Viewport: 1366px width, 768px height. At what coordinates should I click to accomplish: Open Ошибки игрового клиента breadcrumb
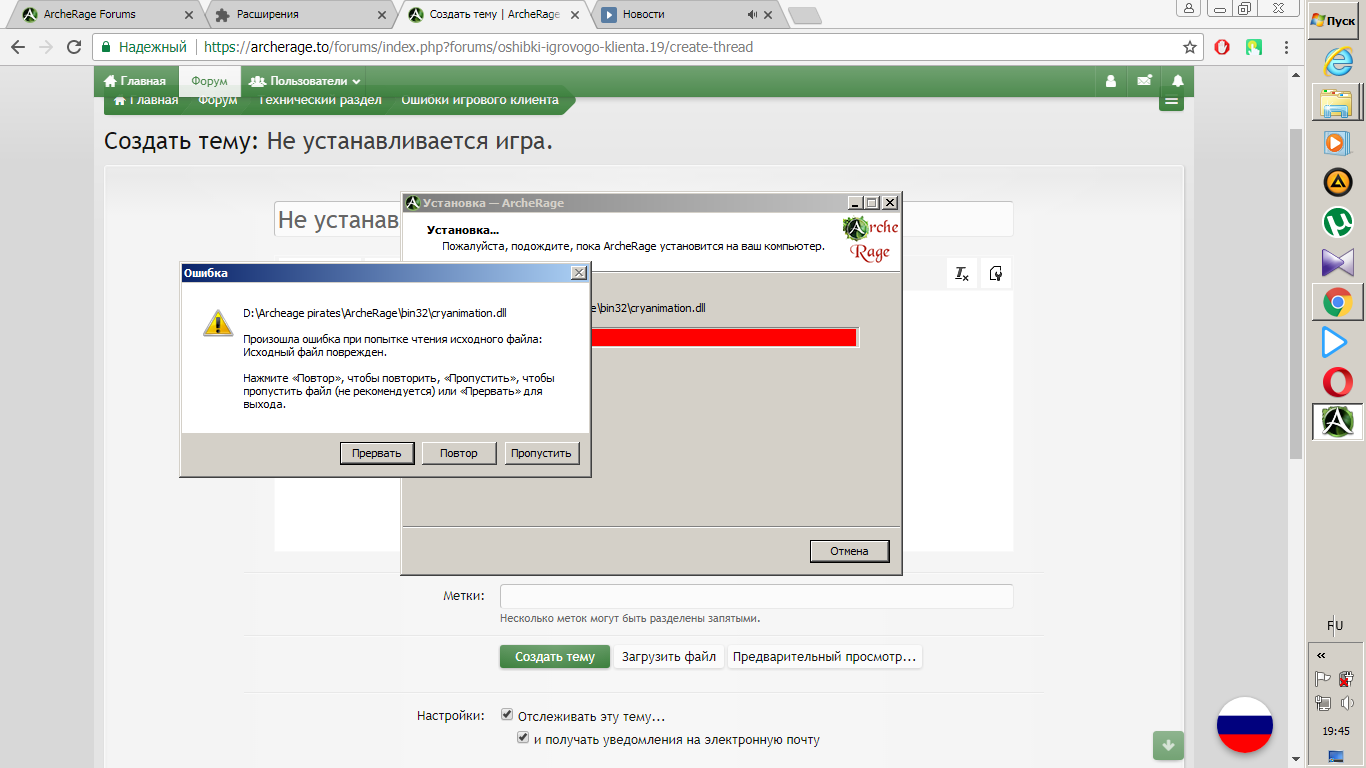480,100
